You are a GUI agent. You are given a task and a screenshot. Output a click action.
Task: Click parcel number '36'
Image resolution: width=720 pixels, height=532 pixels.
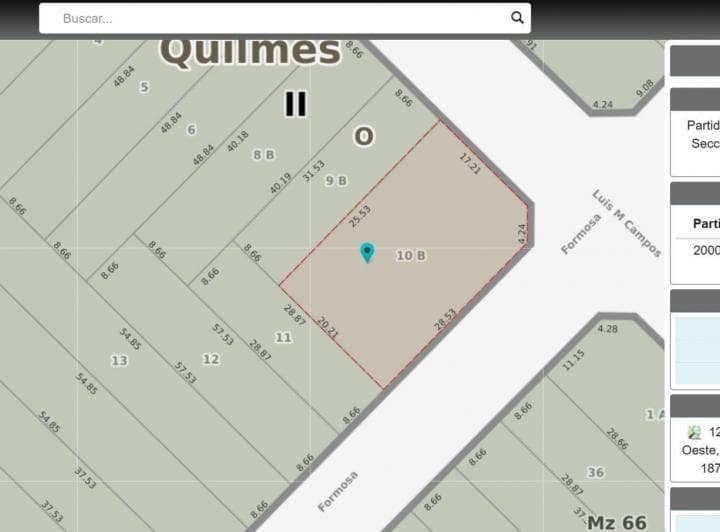pos(596,472)
